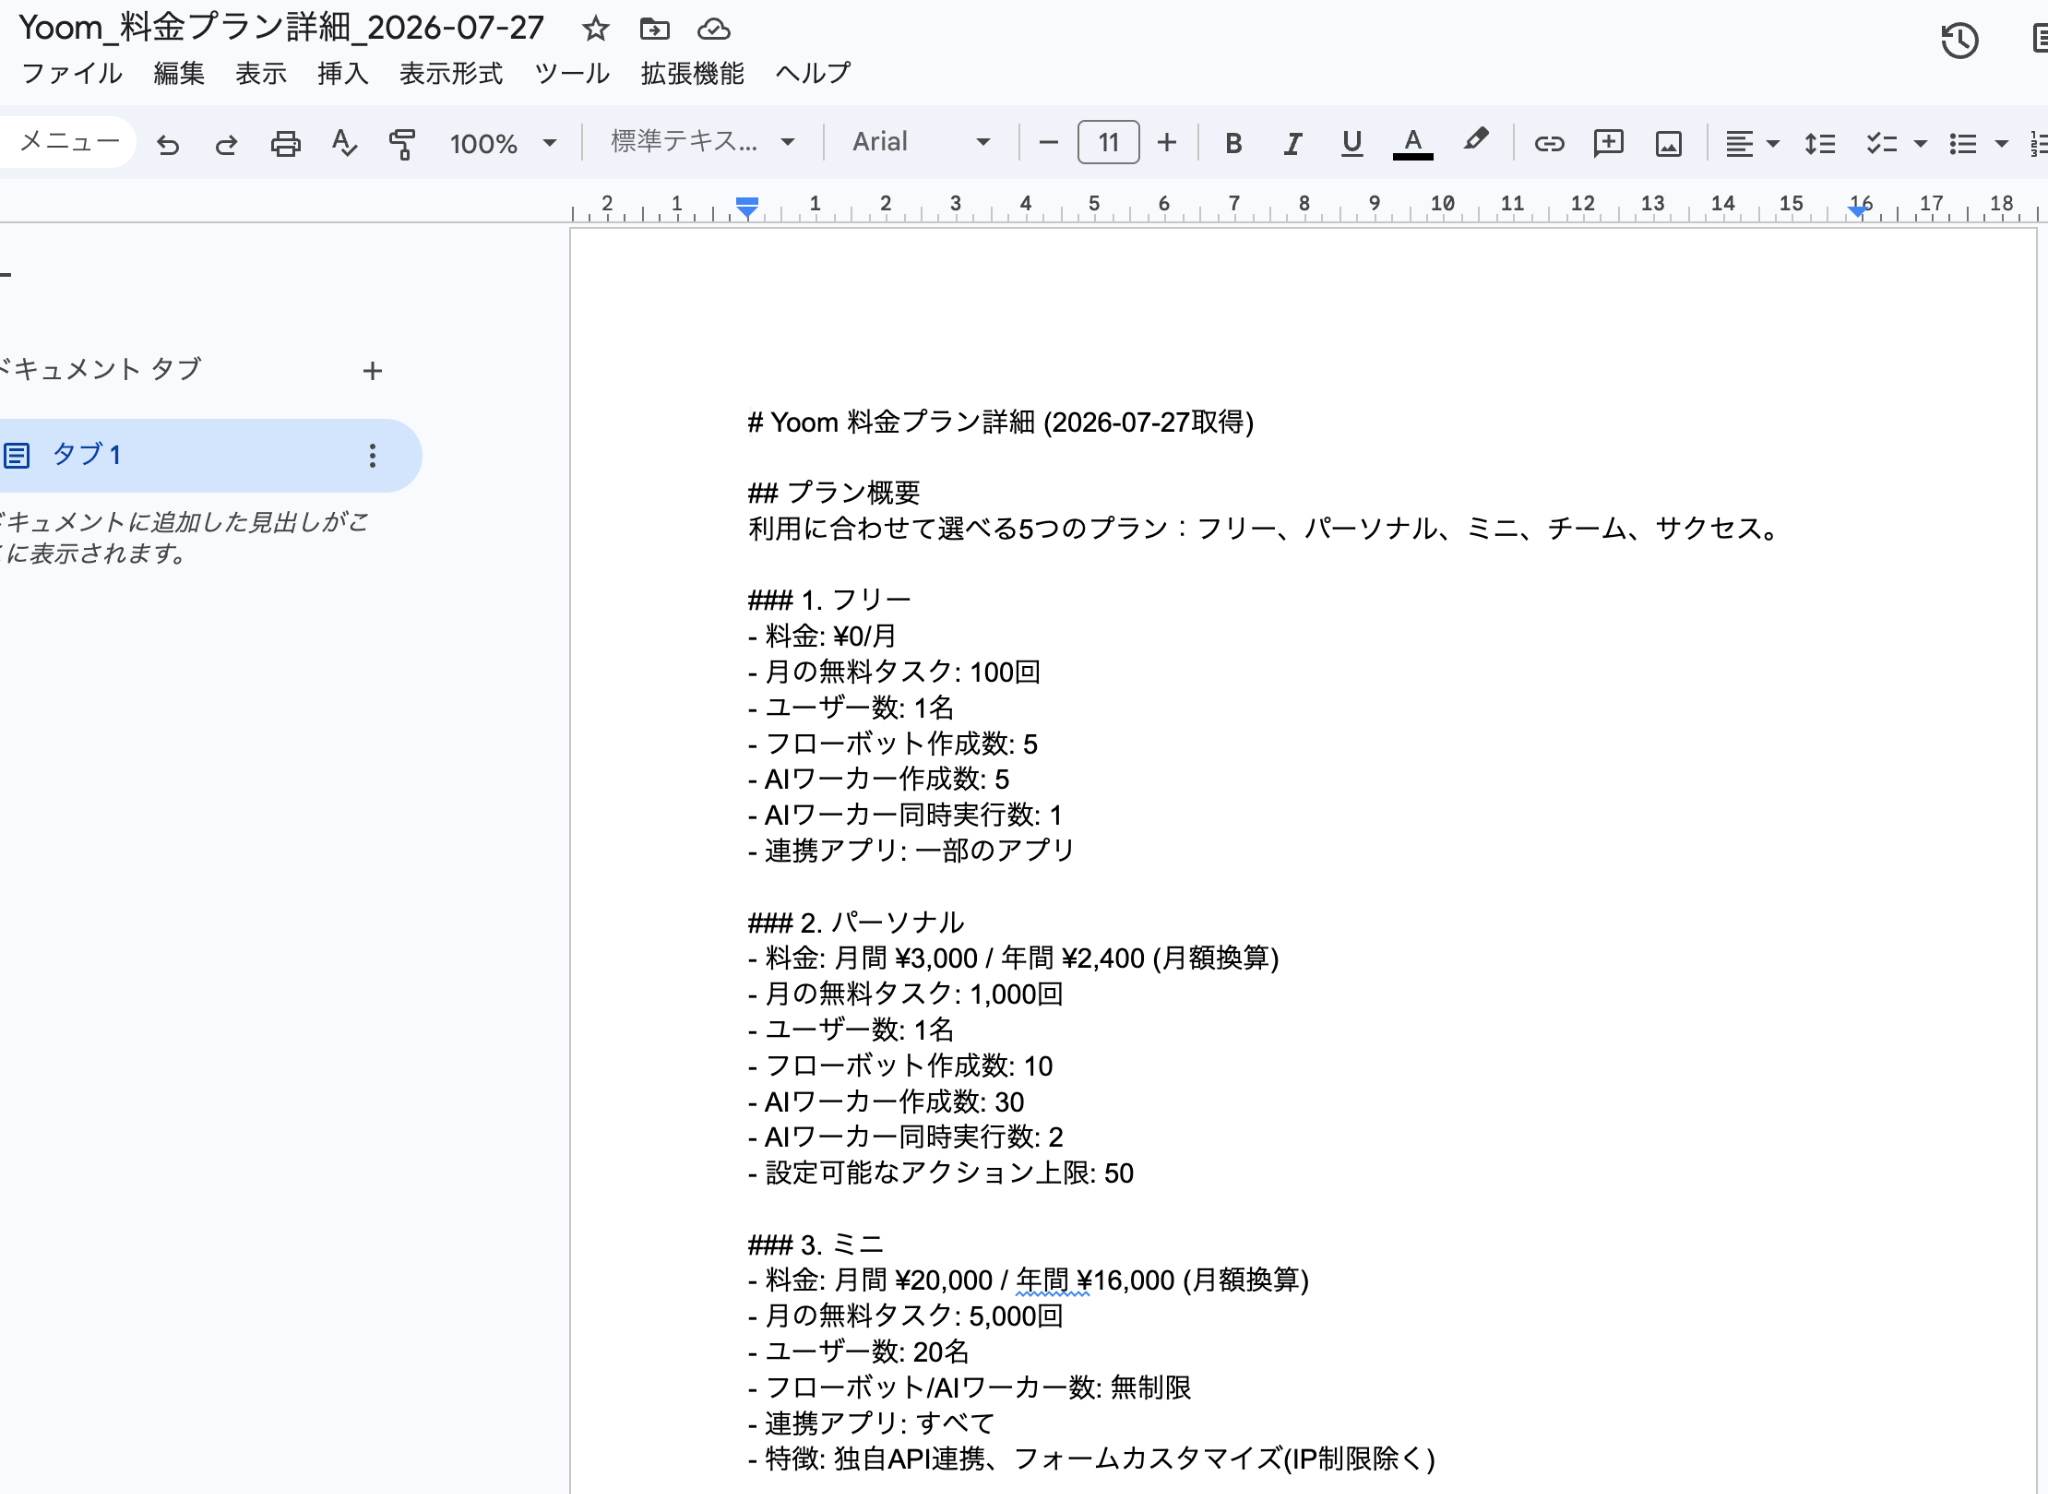Open the ファイル menu
Screen dimensions: 2048x1494
(72, 73)
